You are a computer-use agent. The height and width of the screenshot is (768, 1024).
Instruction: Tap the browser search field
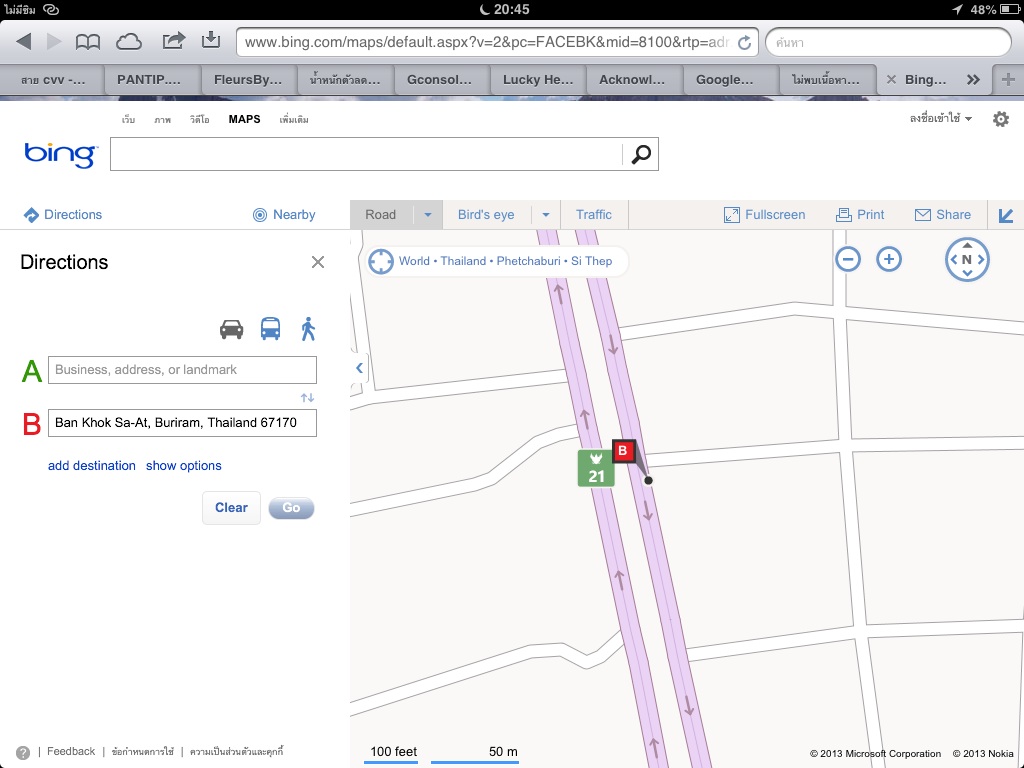[x=888, y=42]
